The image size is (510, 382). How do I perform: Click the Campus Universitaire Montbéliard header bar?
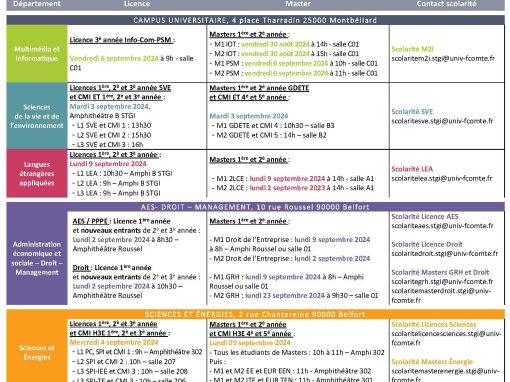click(255, 20)
